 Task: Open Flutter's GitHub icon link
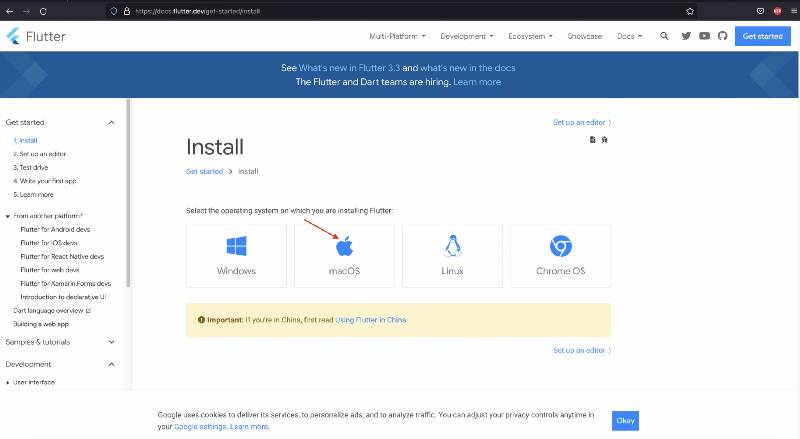pos(722,36)
